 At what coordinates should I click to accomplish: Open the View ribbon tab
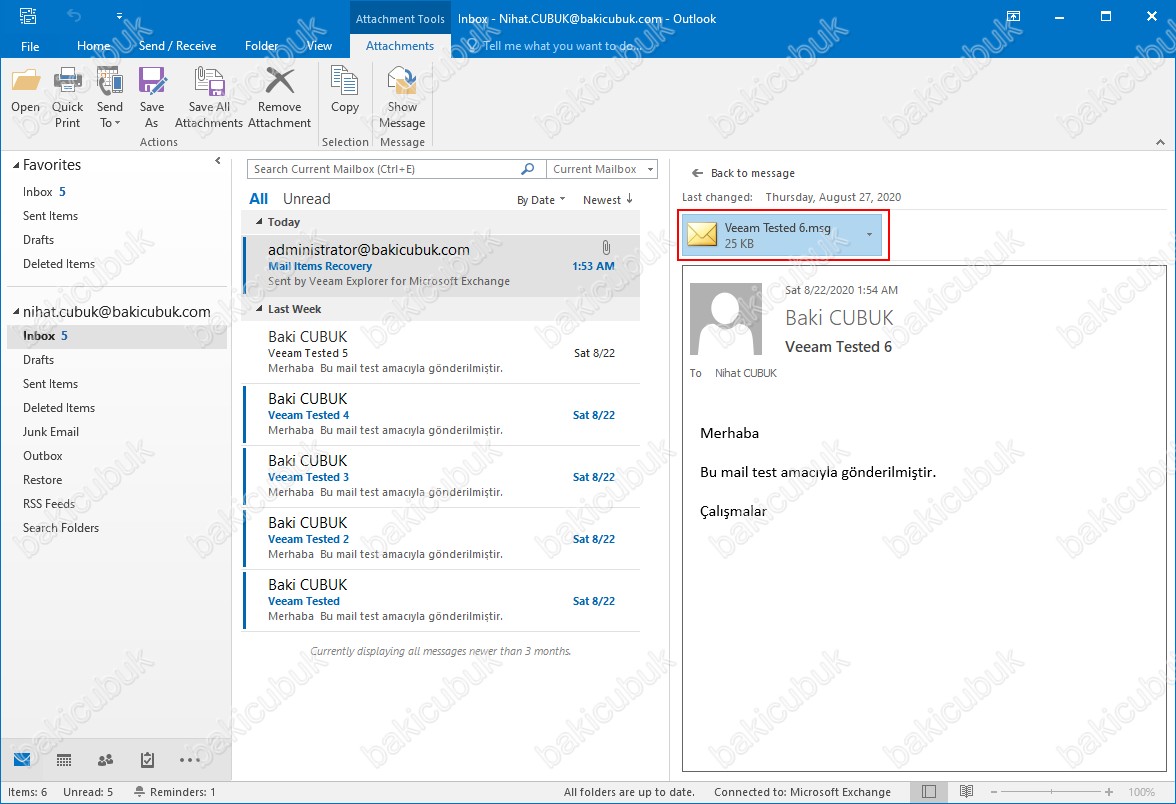[319, 46]
